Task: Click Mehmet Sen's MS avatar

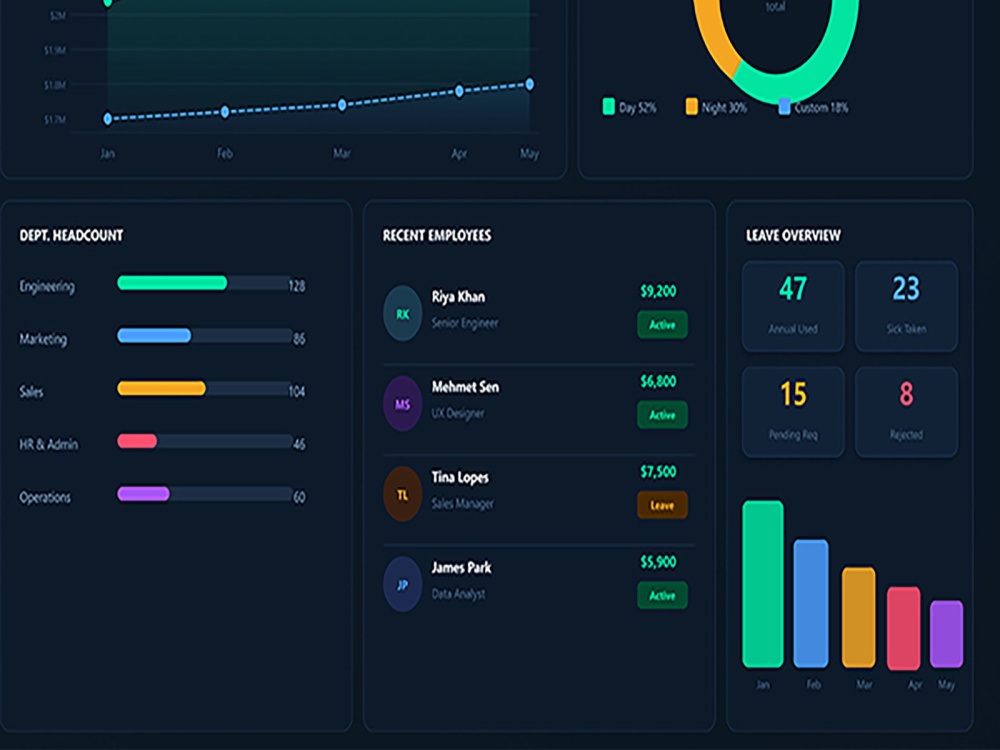Action: coord(402,404)
